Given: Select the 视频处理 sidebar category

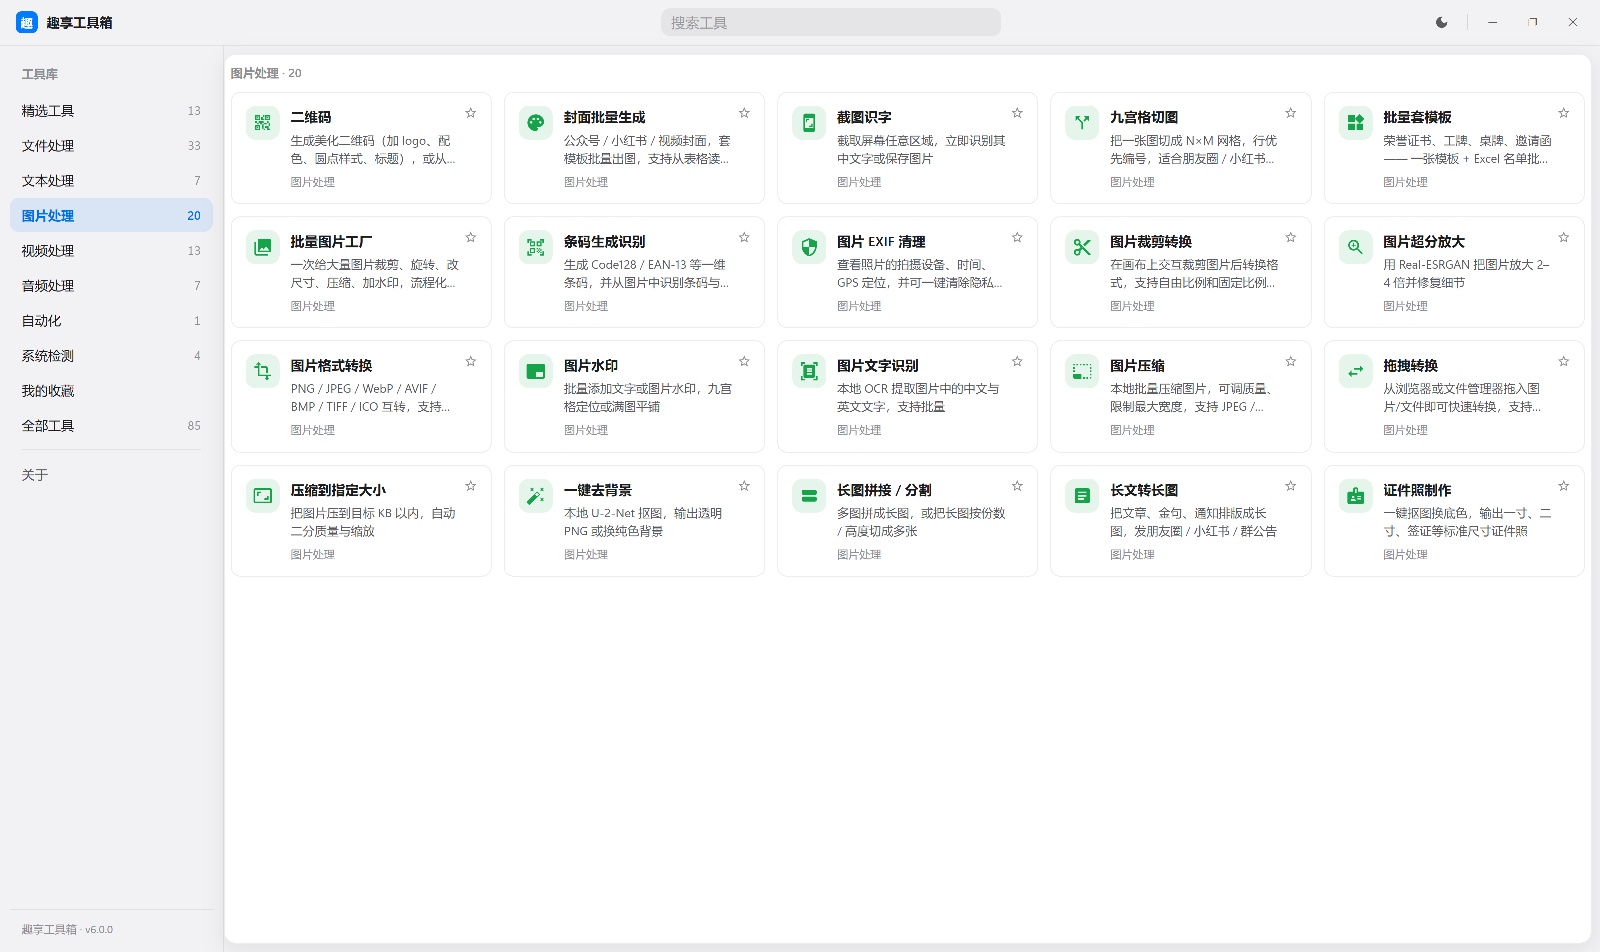Looking at the screenshot, I should (x=111, y=251).
